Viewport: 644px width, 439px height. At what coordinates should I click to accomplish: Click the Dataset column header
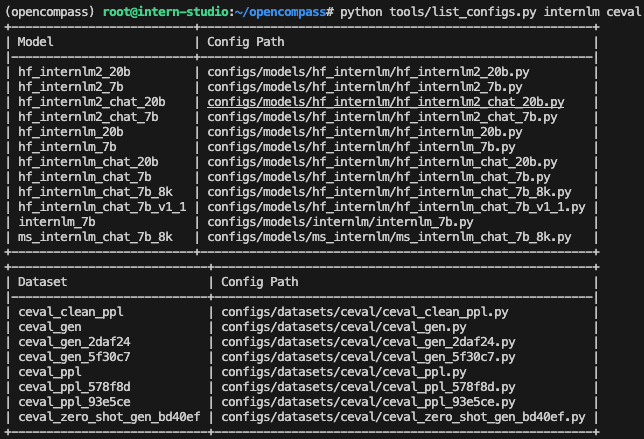coord(46,282)
